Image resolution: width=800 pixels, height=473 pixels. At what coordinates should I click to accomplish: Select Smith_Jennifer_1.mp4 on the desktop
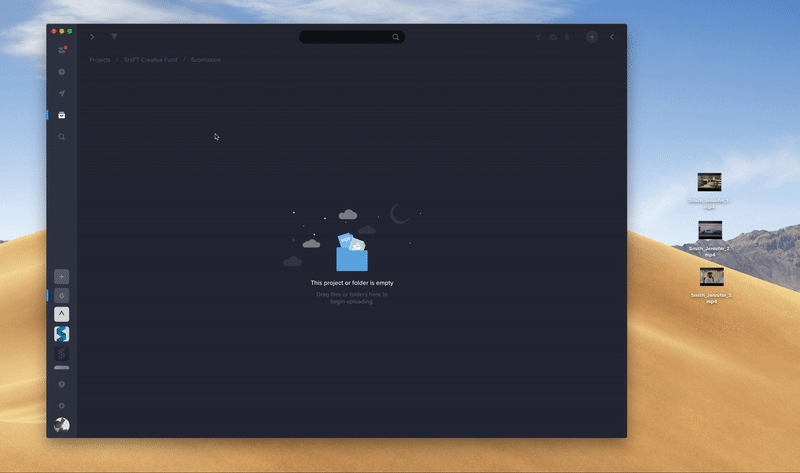click(x=709, y=191)
